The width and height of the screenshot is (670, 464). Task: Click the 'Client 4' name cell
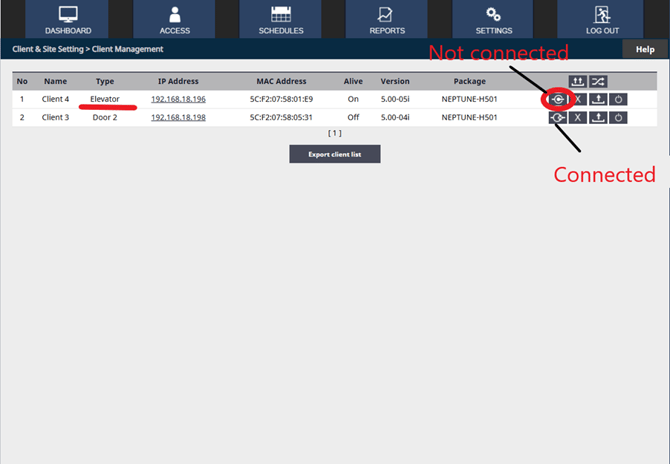[x=55, y=99]
